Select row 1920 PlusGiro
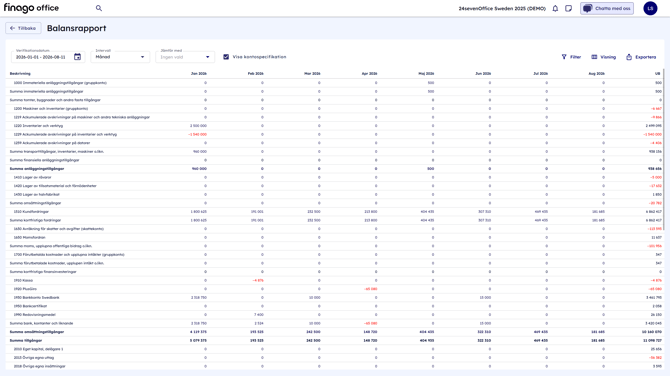This screenshot has height=376, width=670. click(335, 289)
